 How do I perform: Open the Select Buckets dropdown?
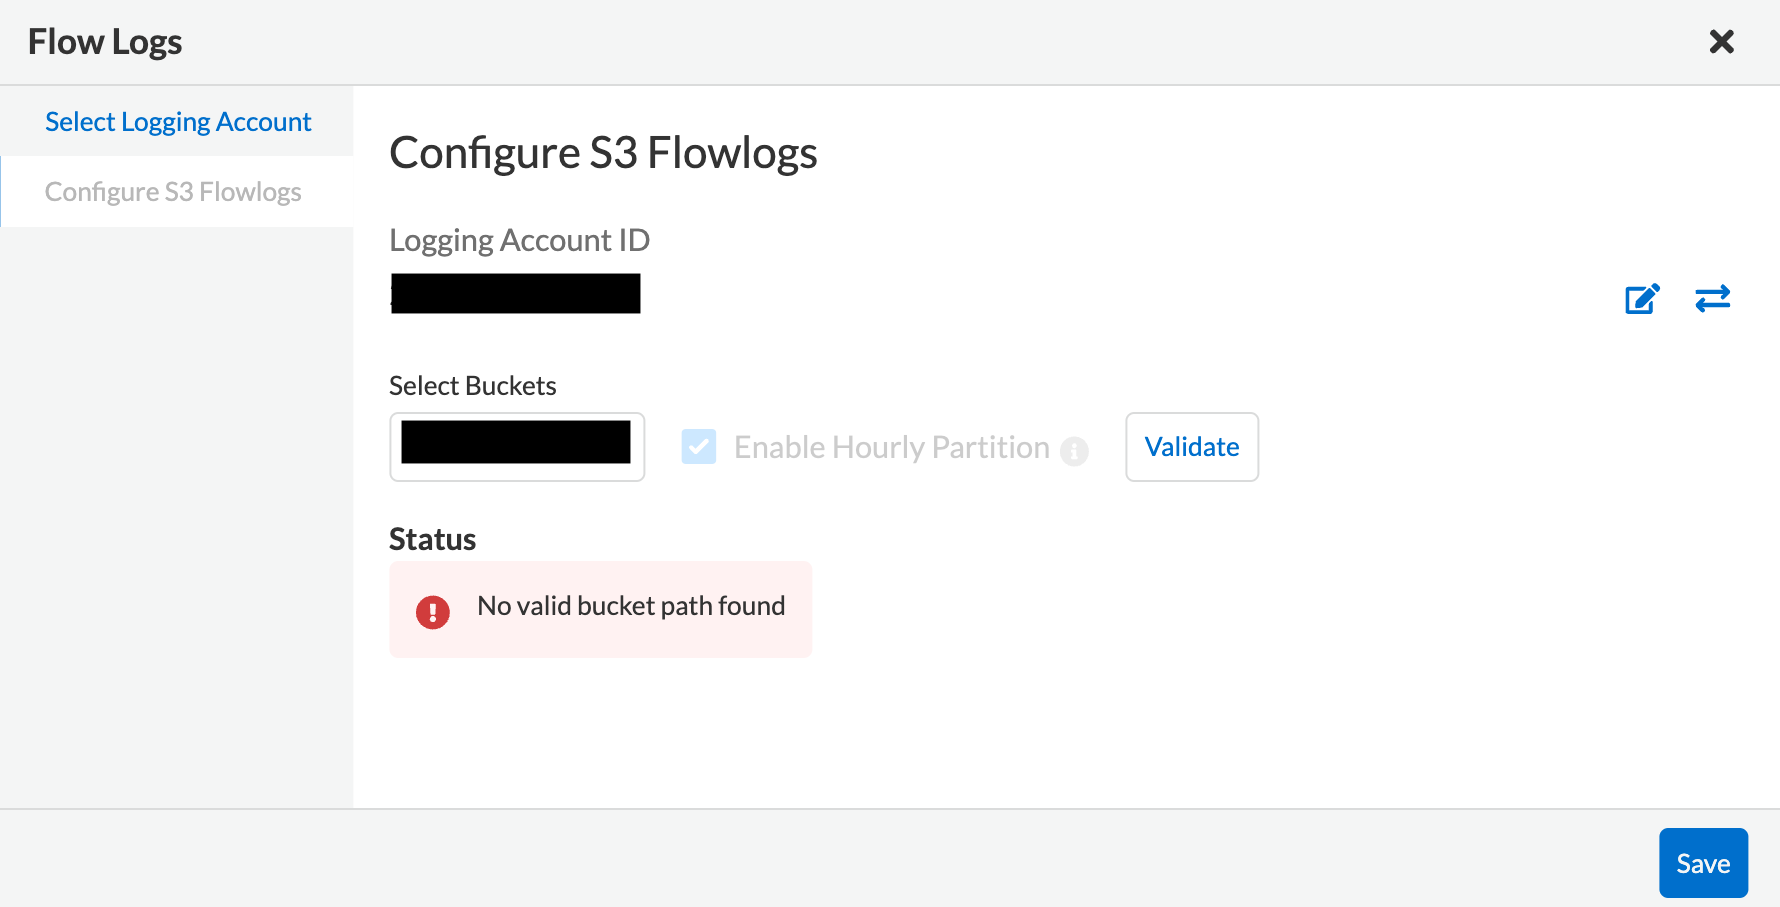pyautogui.click(x=516, y=447)
